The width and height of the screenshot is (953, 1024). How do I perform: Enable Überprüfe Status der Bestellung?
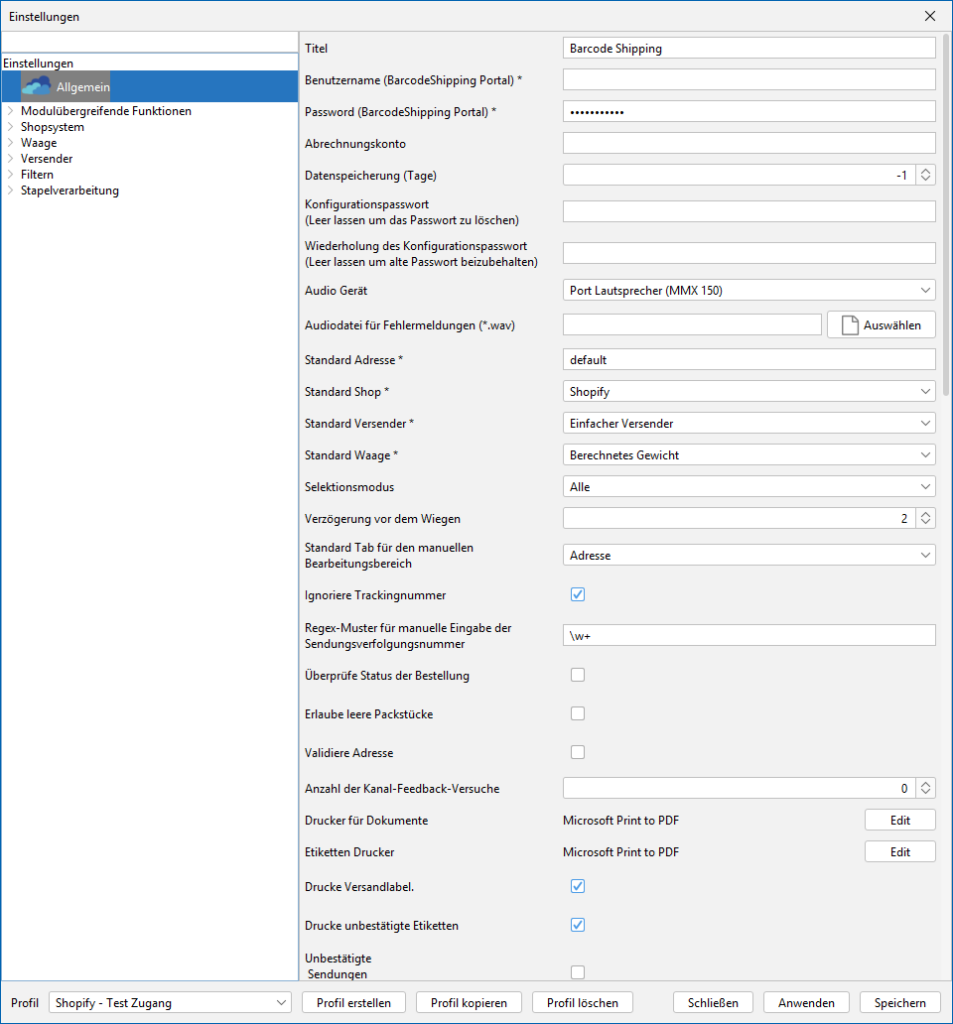(577, 675)
